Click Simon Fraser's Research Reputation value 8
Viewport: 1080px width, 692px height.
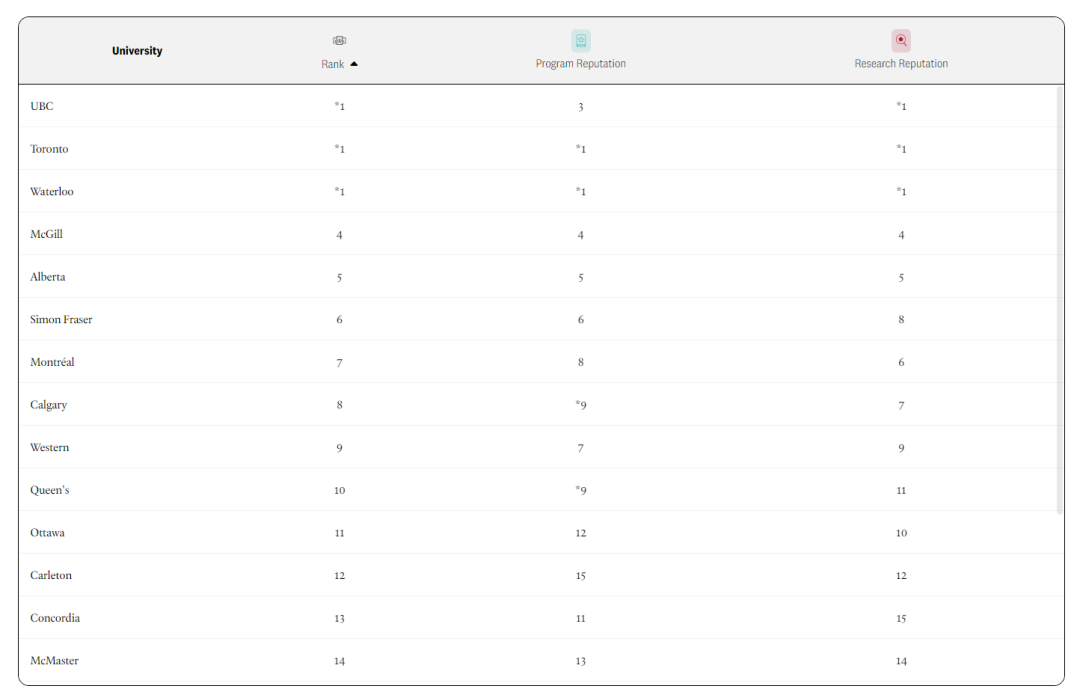pos(901,319)
